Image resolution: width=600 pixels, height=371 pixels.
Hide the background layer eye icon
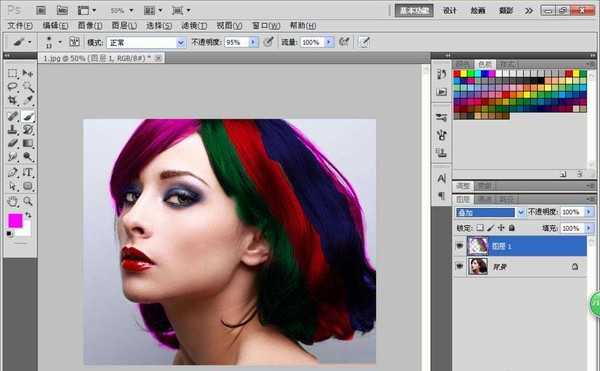coord(460,266)
